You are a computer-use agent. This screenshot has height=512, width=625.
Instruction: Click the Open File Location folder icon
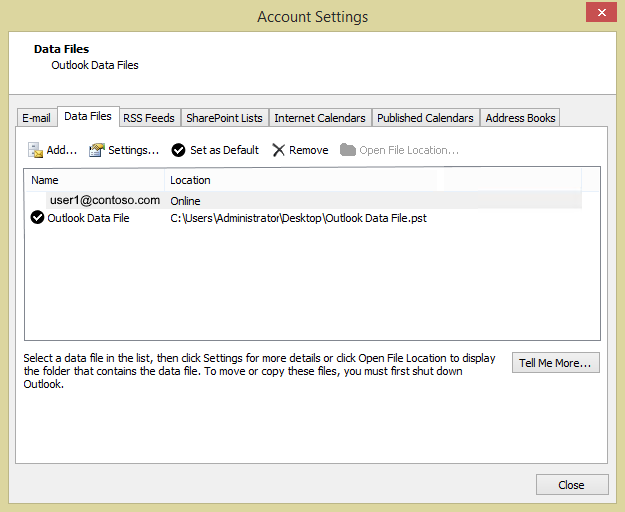(348, 150)
